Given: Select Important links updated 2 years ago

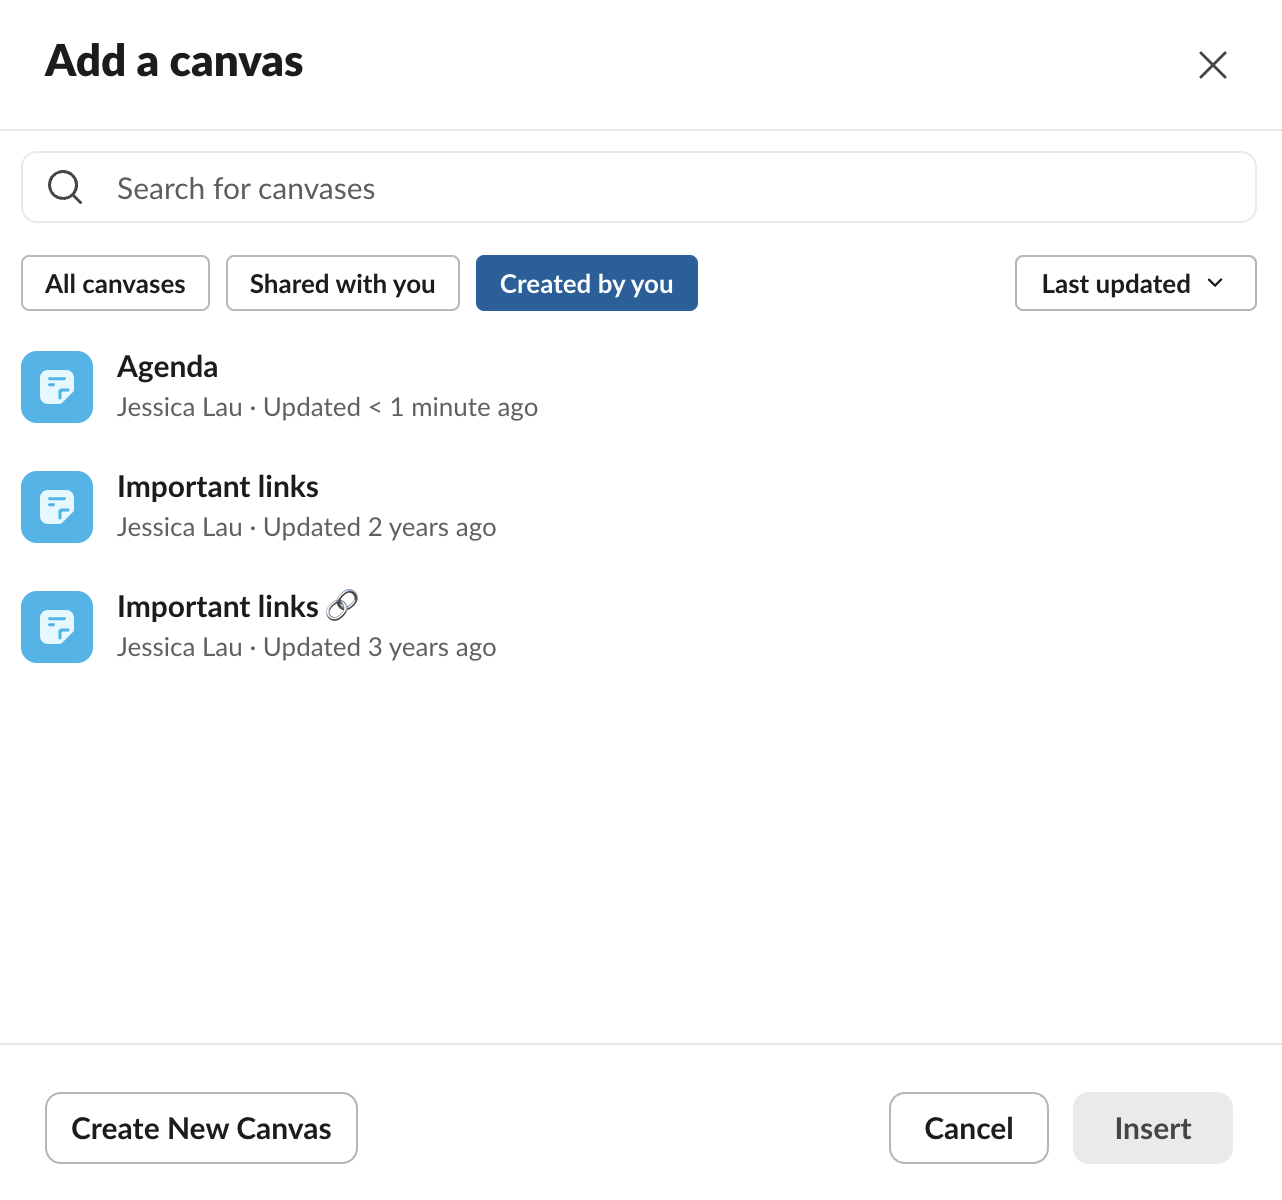Looking at the screenshot, I should click(x=218, y=487).
